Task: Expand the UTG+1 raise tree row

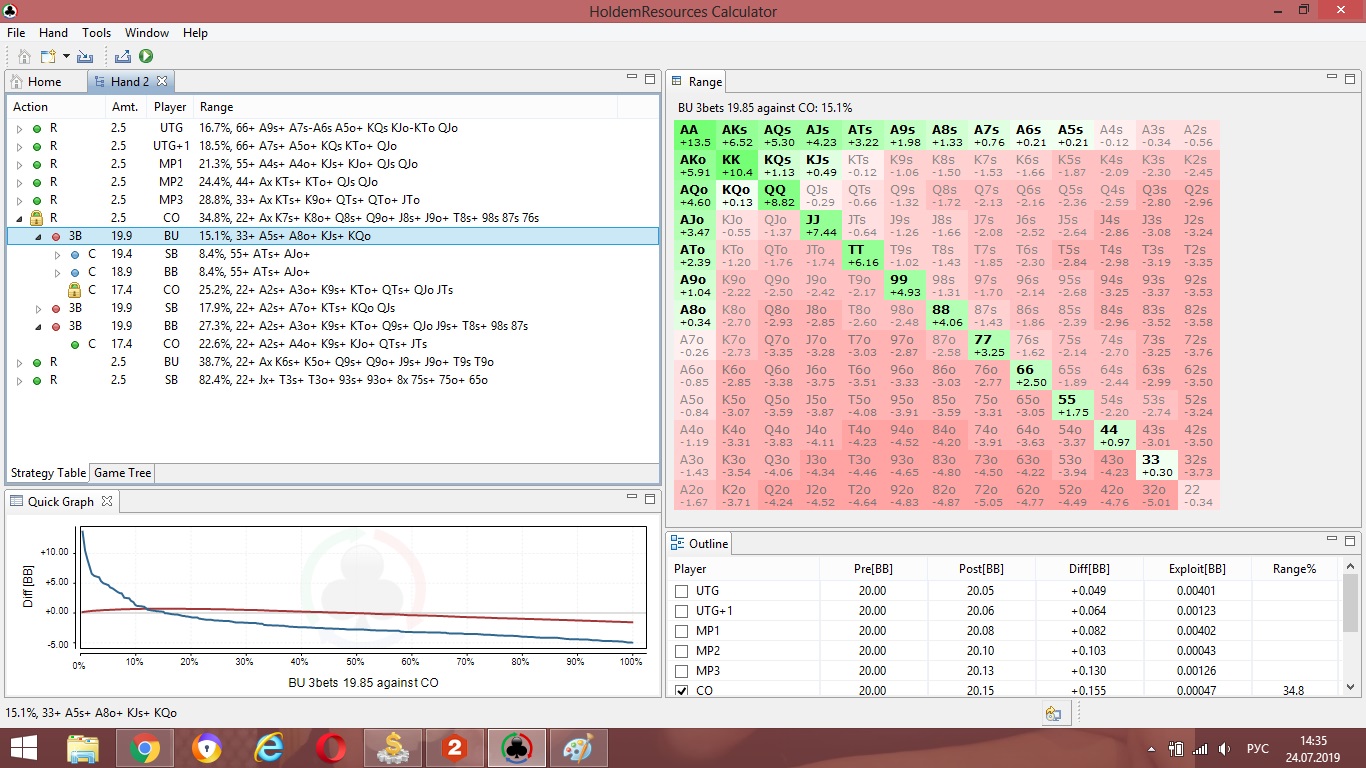Action: click(x=18, y=146)
